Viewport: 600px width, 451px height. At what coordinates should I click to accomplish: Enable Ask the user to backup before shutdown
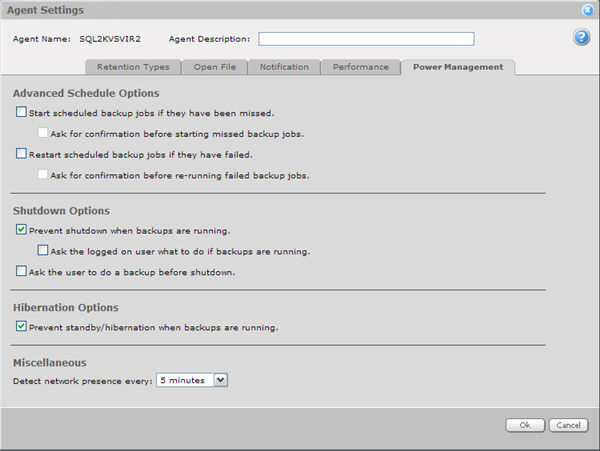click(x=21, y=271)
